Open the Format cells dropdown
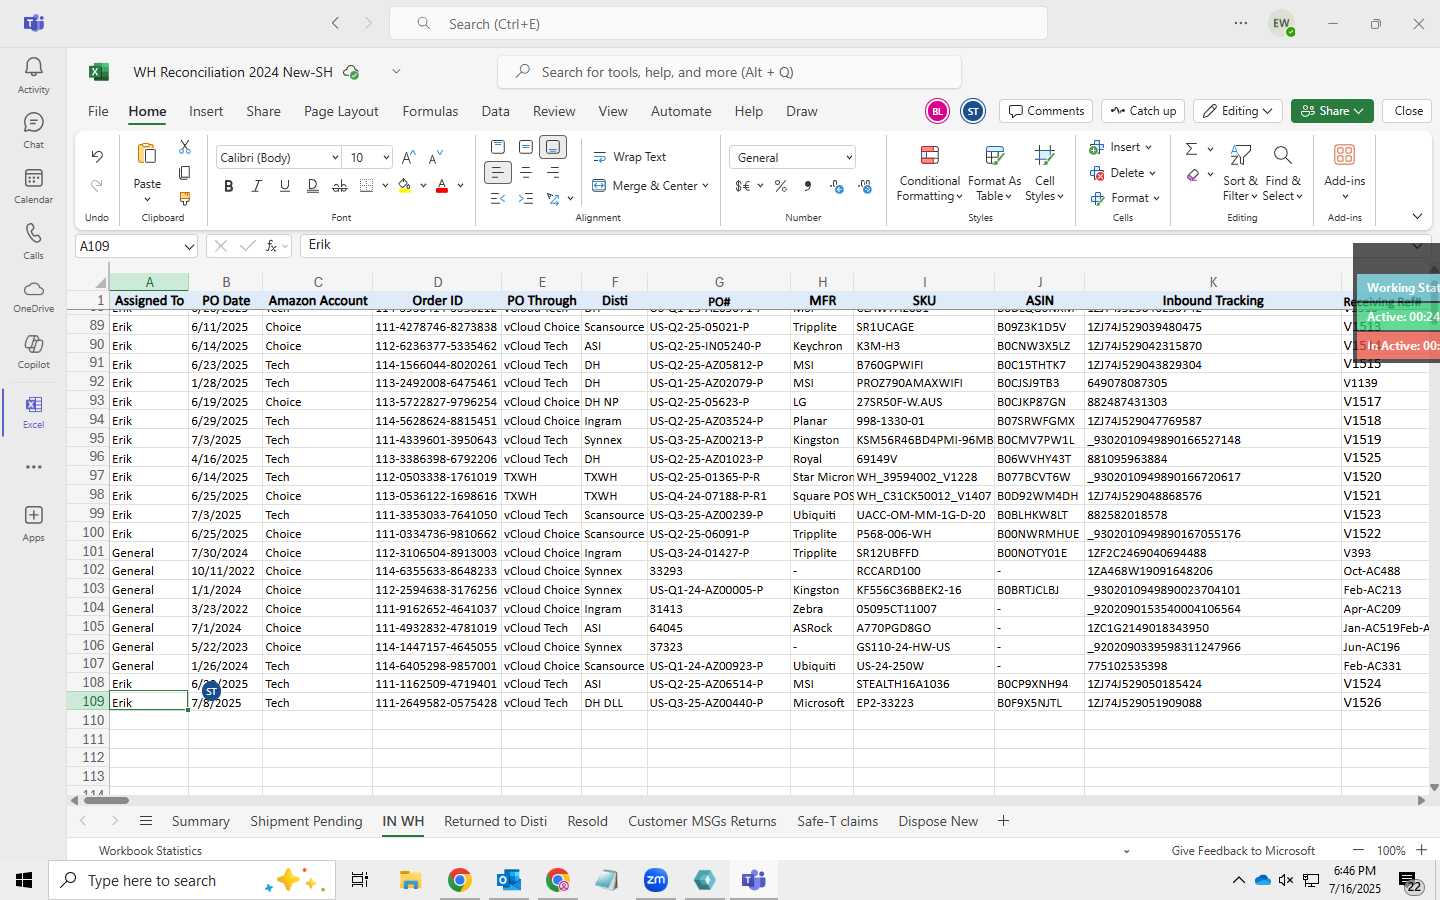Image resolution: width=1440 pixels, height=900 pixels. tap(1125, 198)
